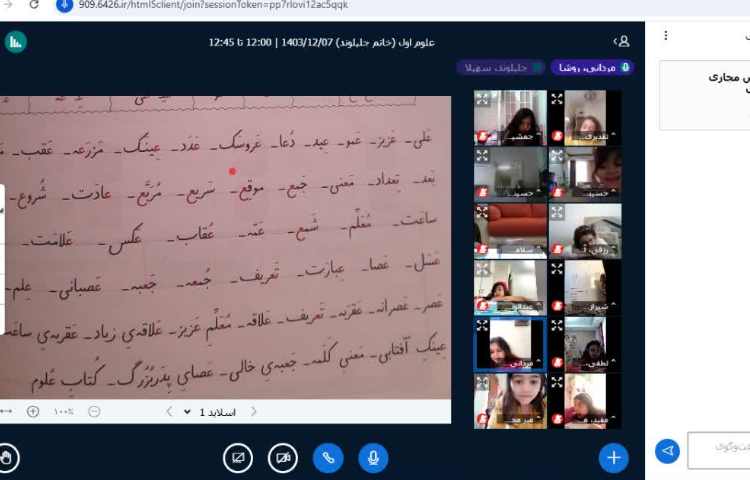Select the browser address bar URL
This screenshot has width=750, height=480.
[213, 5]
